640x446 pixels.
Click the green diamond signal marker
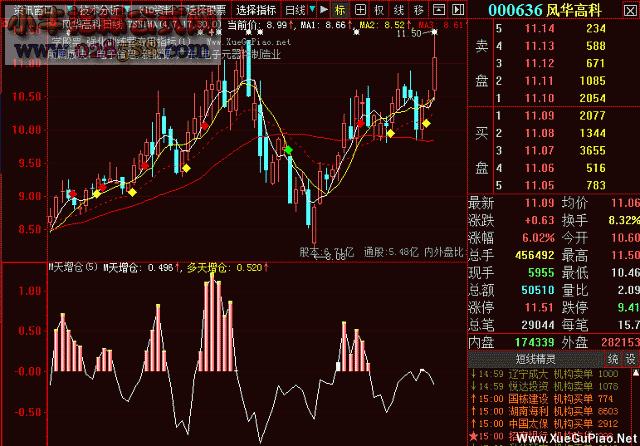click(289, 149)
